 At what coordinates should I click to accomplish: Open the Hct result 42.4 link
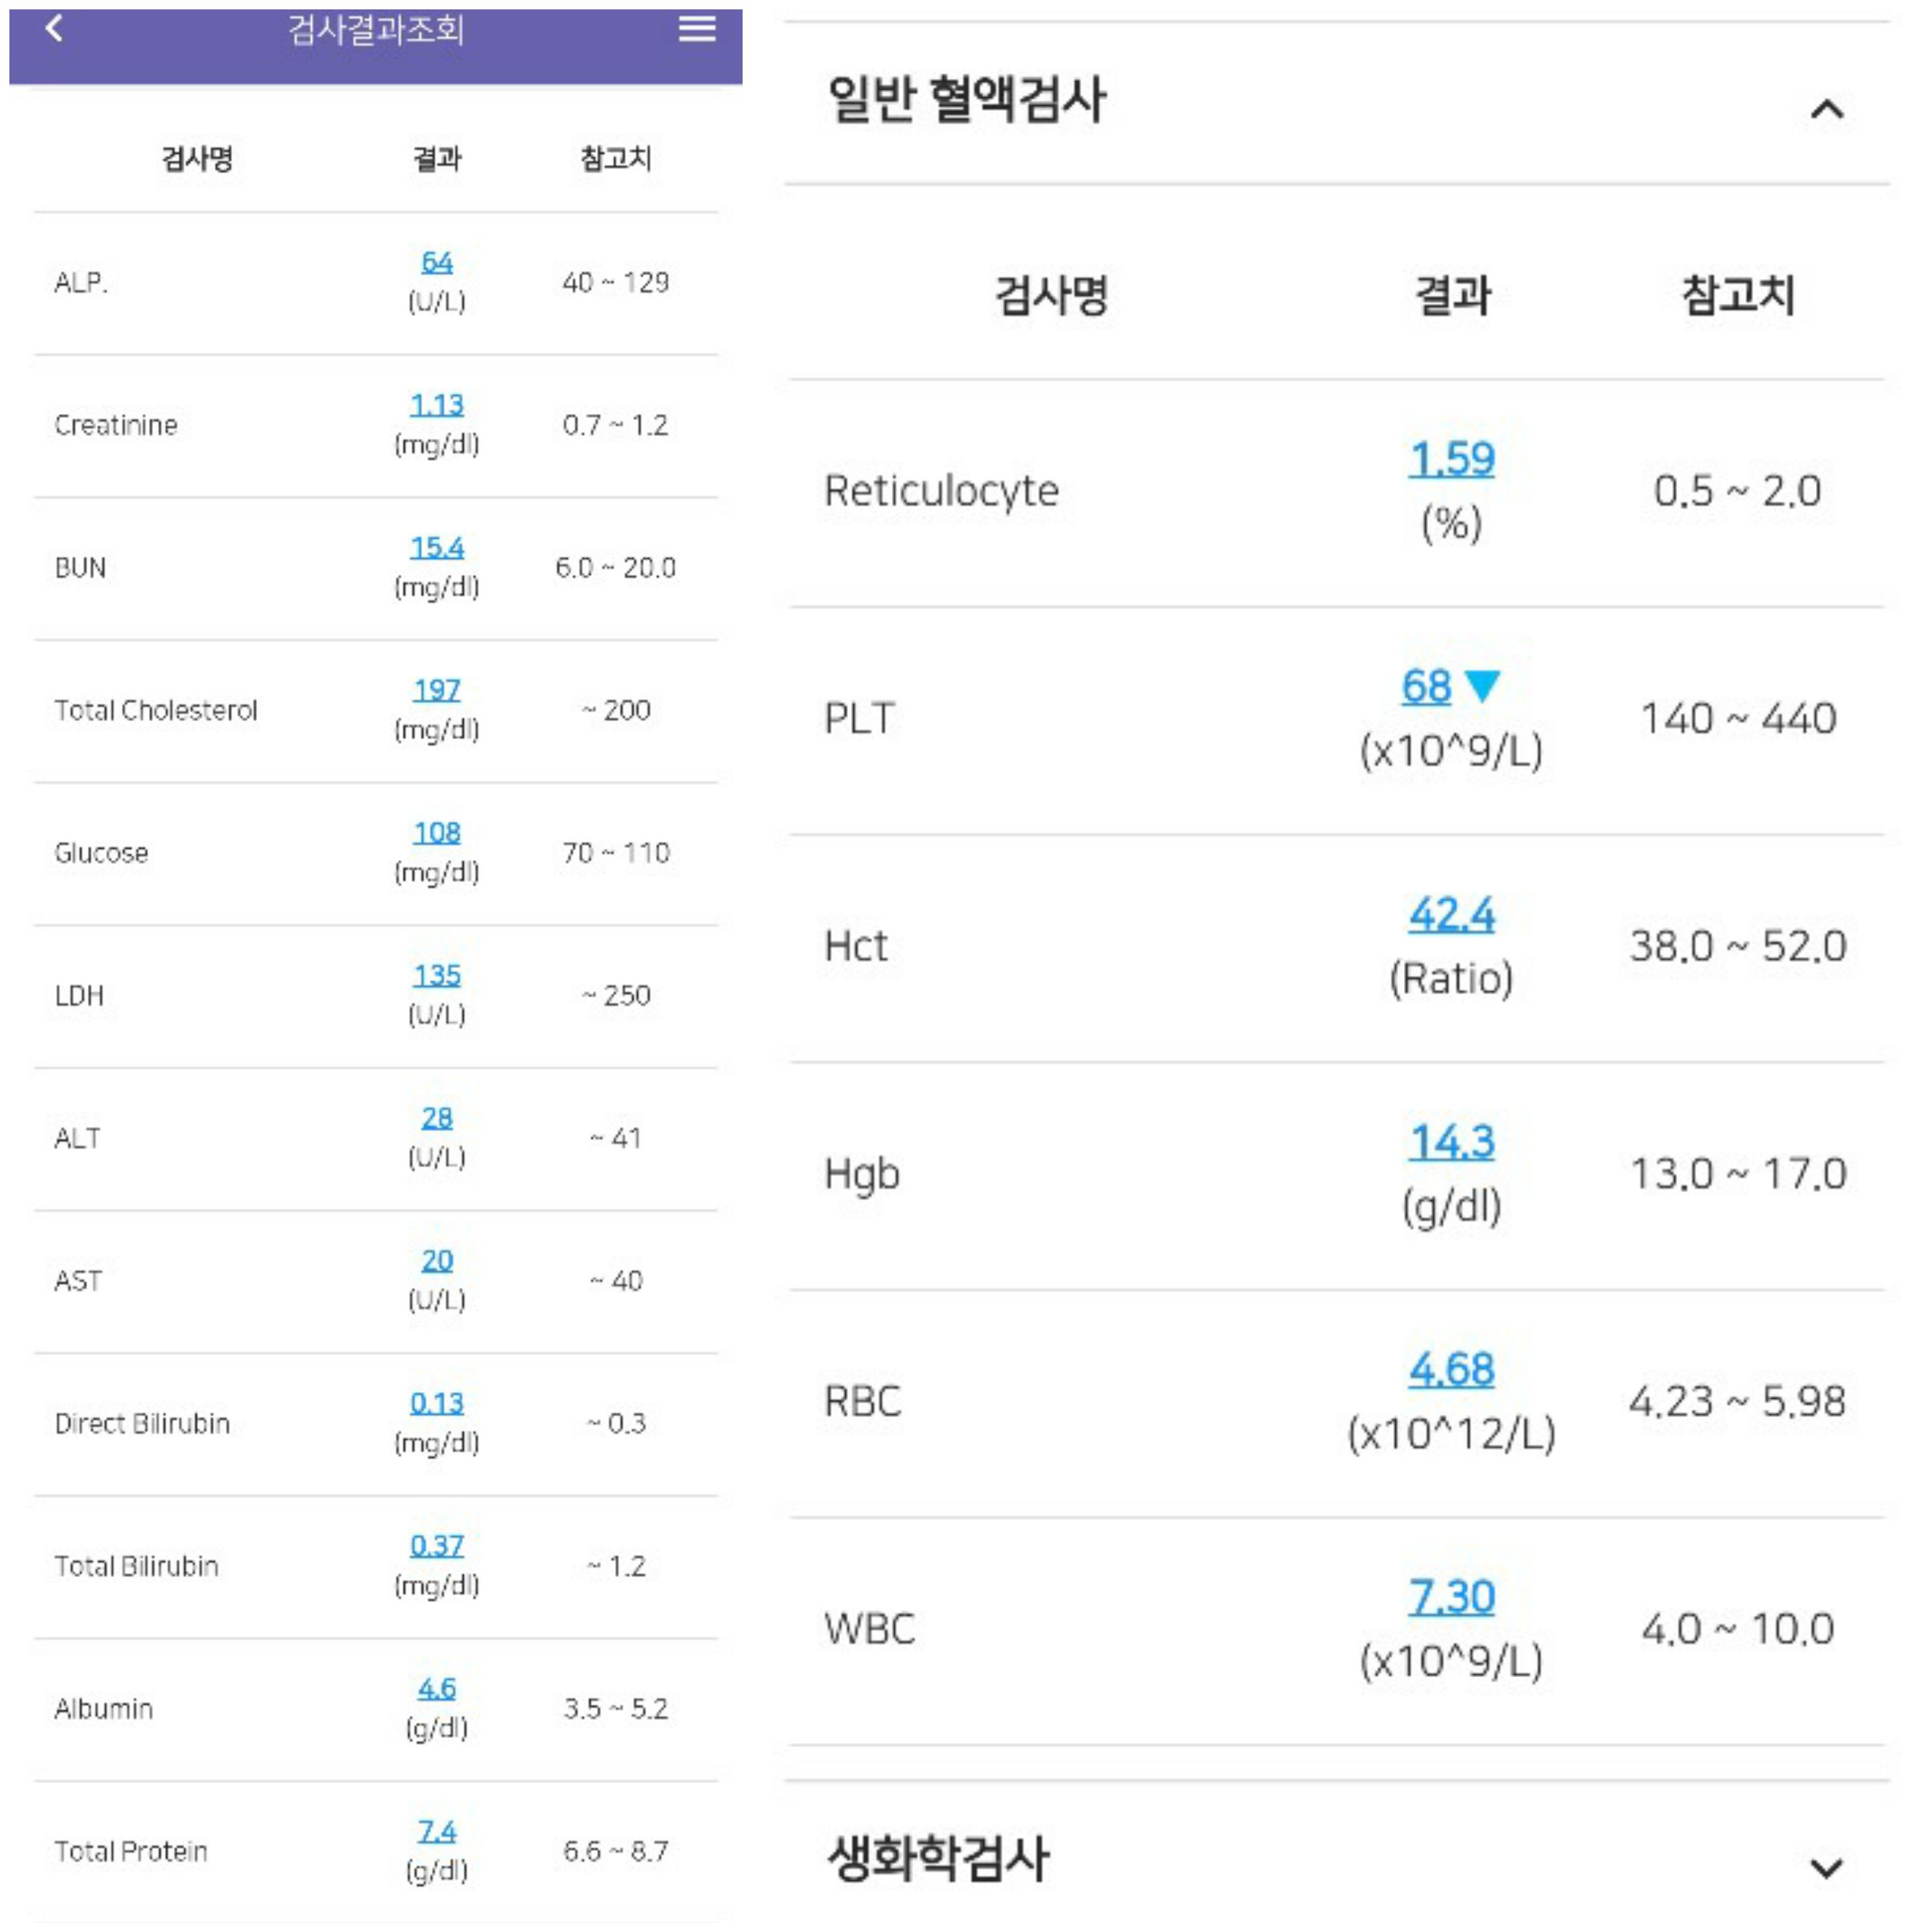click(x=1451, y=914)
